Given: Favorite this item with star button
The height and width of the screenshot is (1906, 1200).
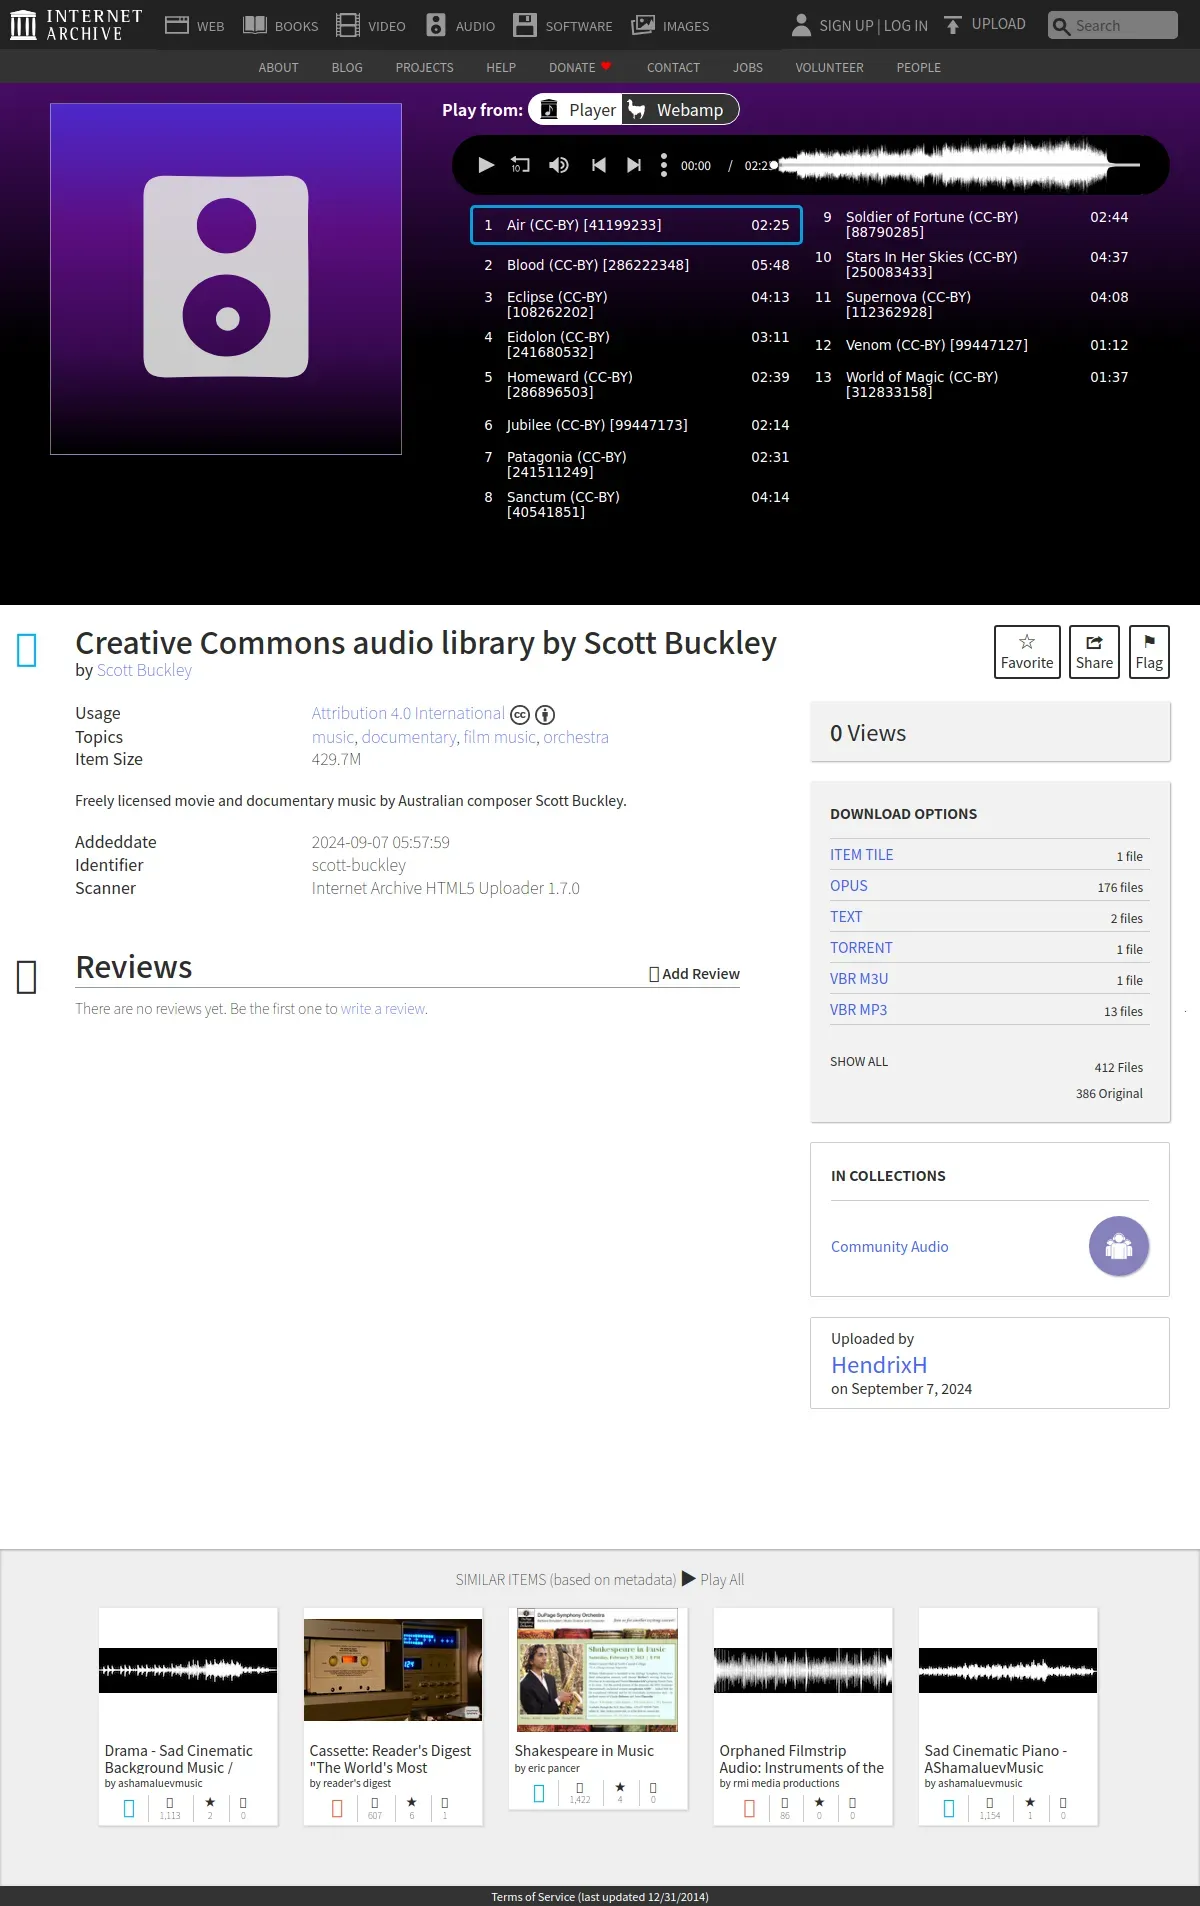Looking at the screenshot, I should click(1027, 652).
